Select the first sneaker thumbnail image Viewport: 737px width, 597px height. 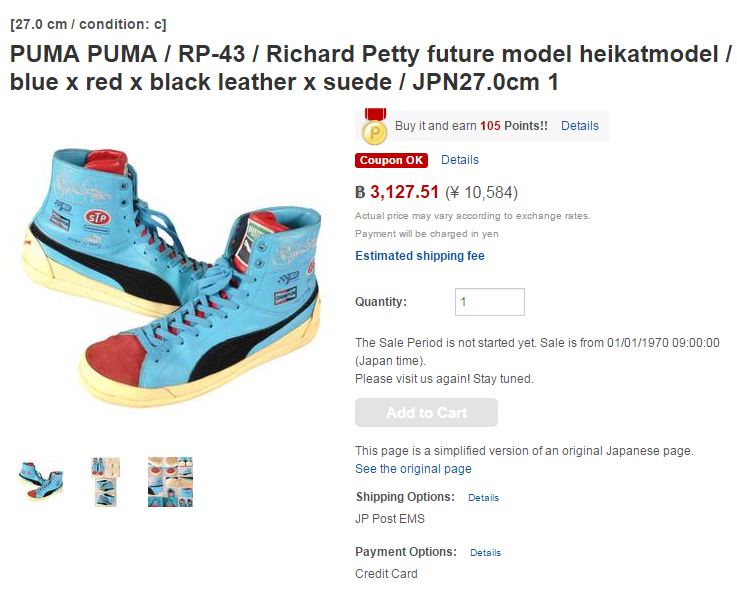coord(40,482)
